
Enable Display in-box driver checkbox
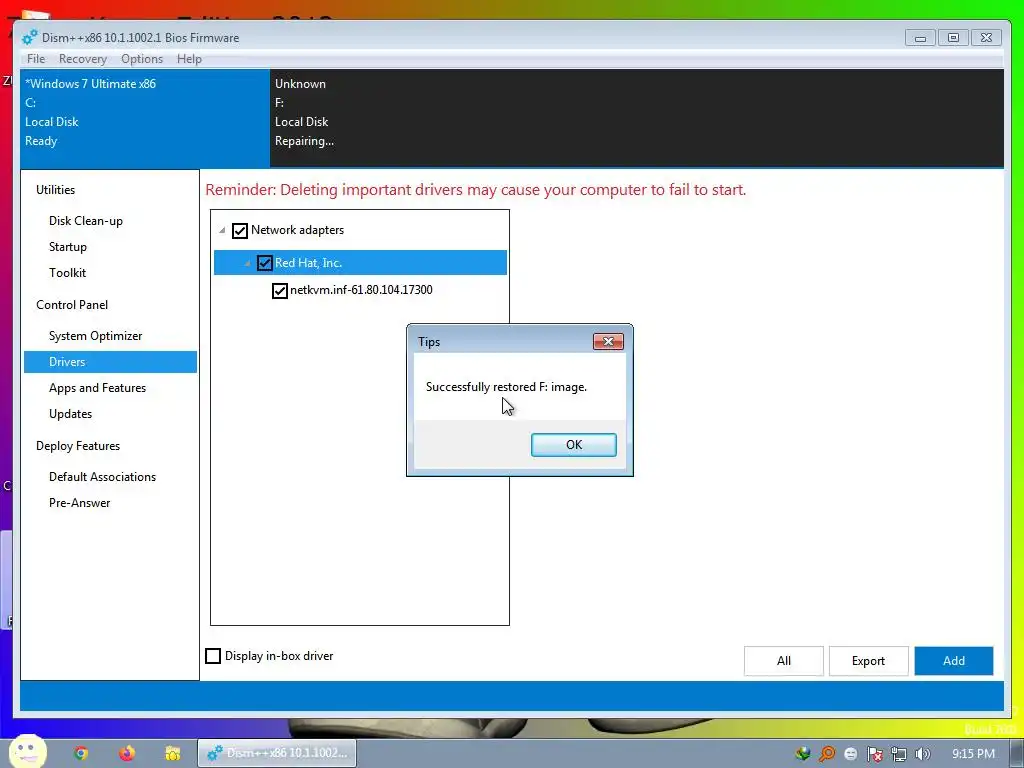point(213,656)
